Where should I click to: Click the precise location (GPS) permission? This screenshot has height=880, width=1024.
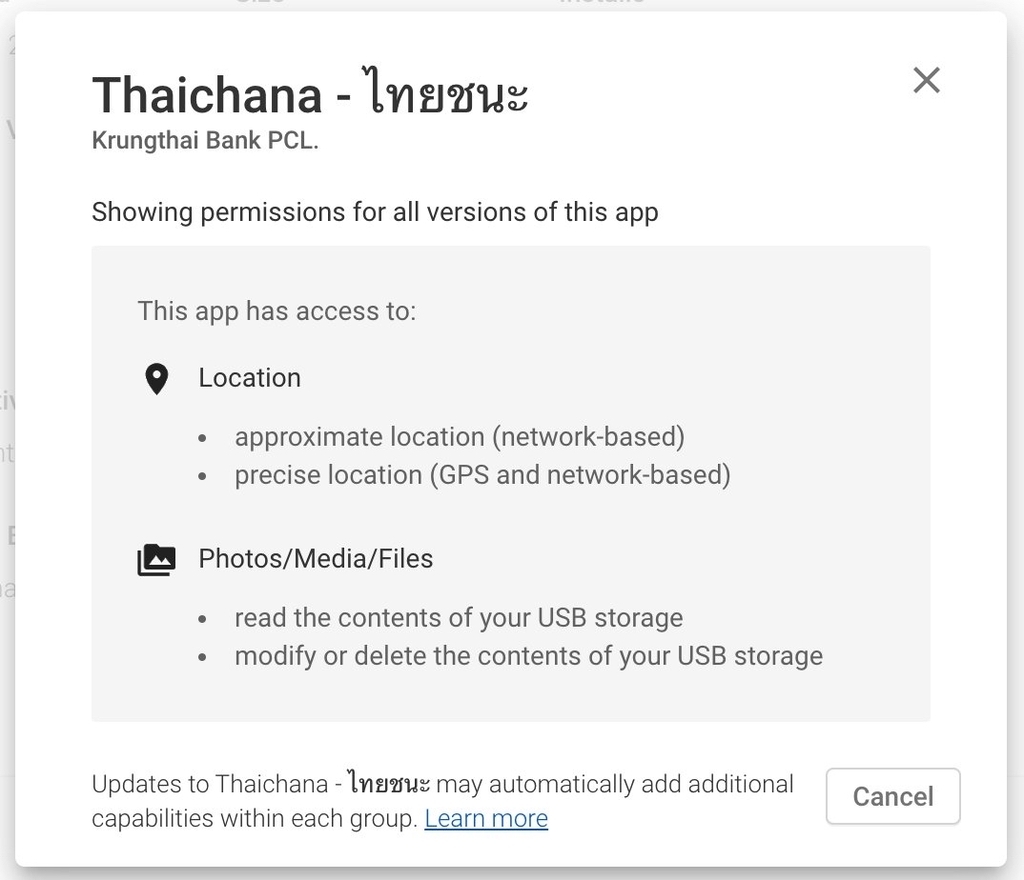click(482, 475)
